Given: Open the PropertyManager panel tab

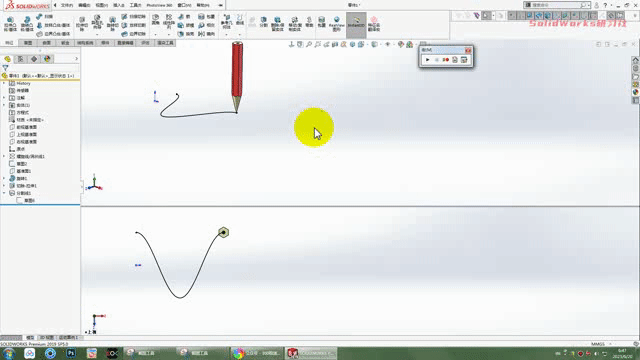Looking at the screenshot, I should coord(21,59).
